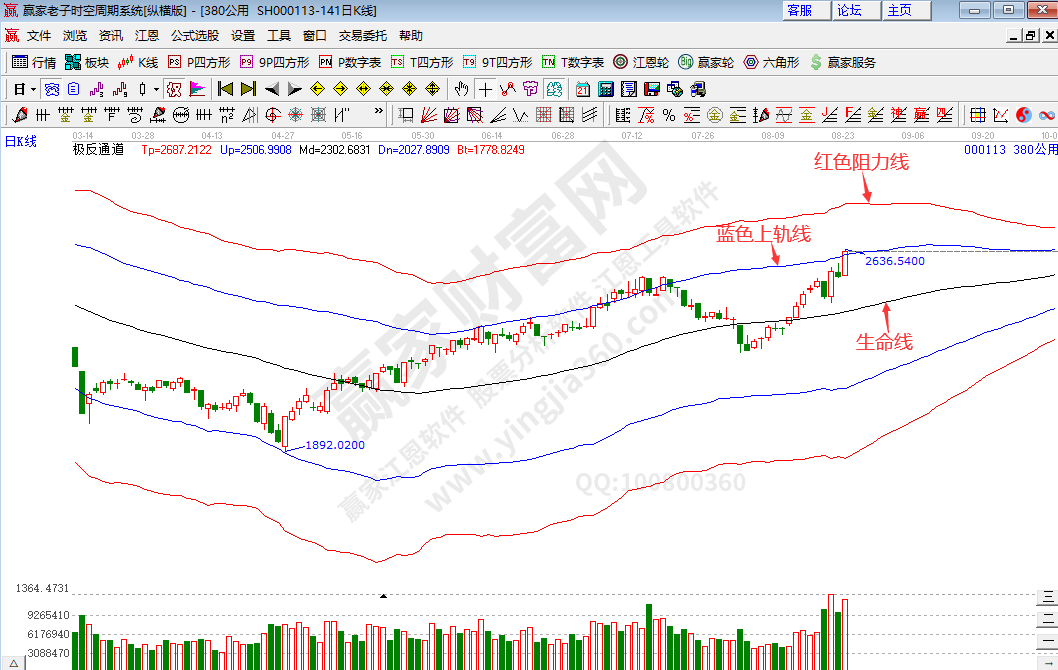Click the 行情 market quotes toolbar item
1058x670 pixels.
click(34, 62)
